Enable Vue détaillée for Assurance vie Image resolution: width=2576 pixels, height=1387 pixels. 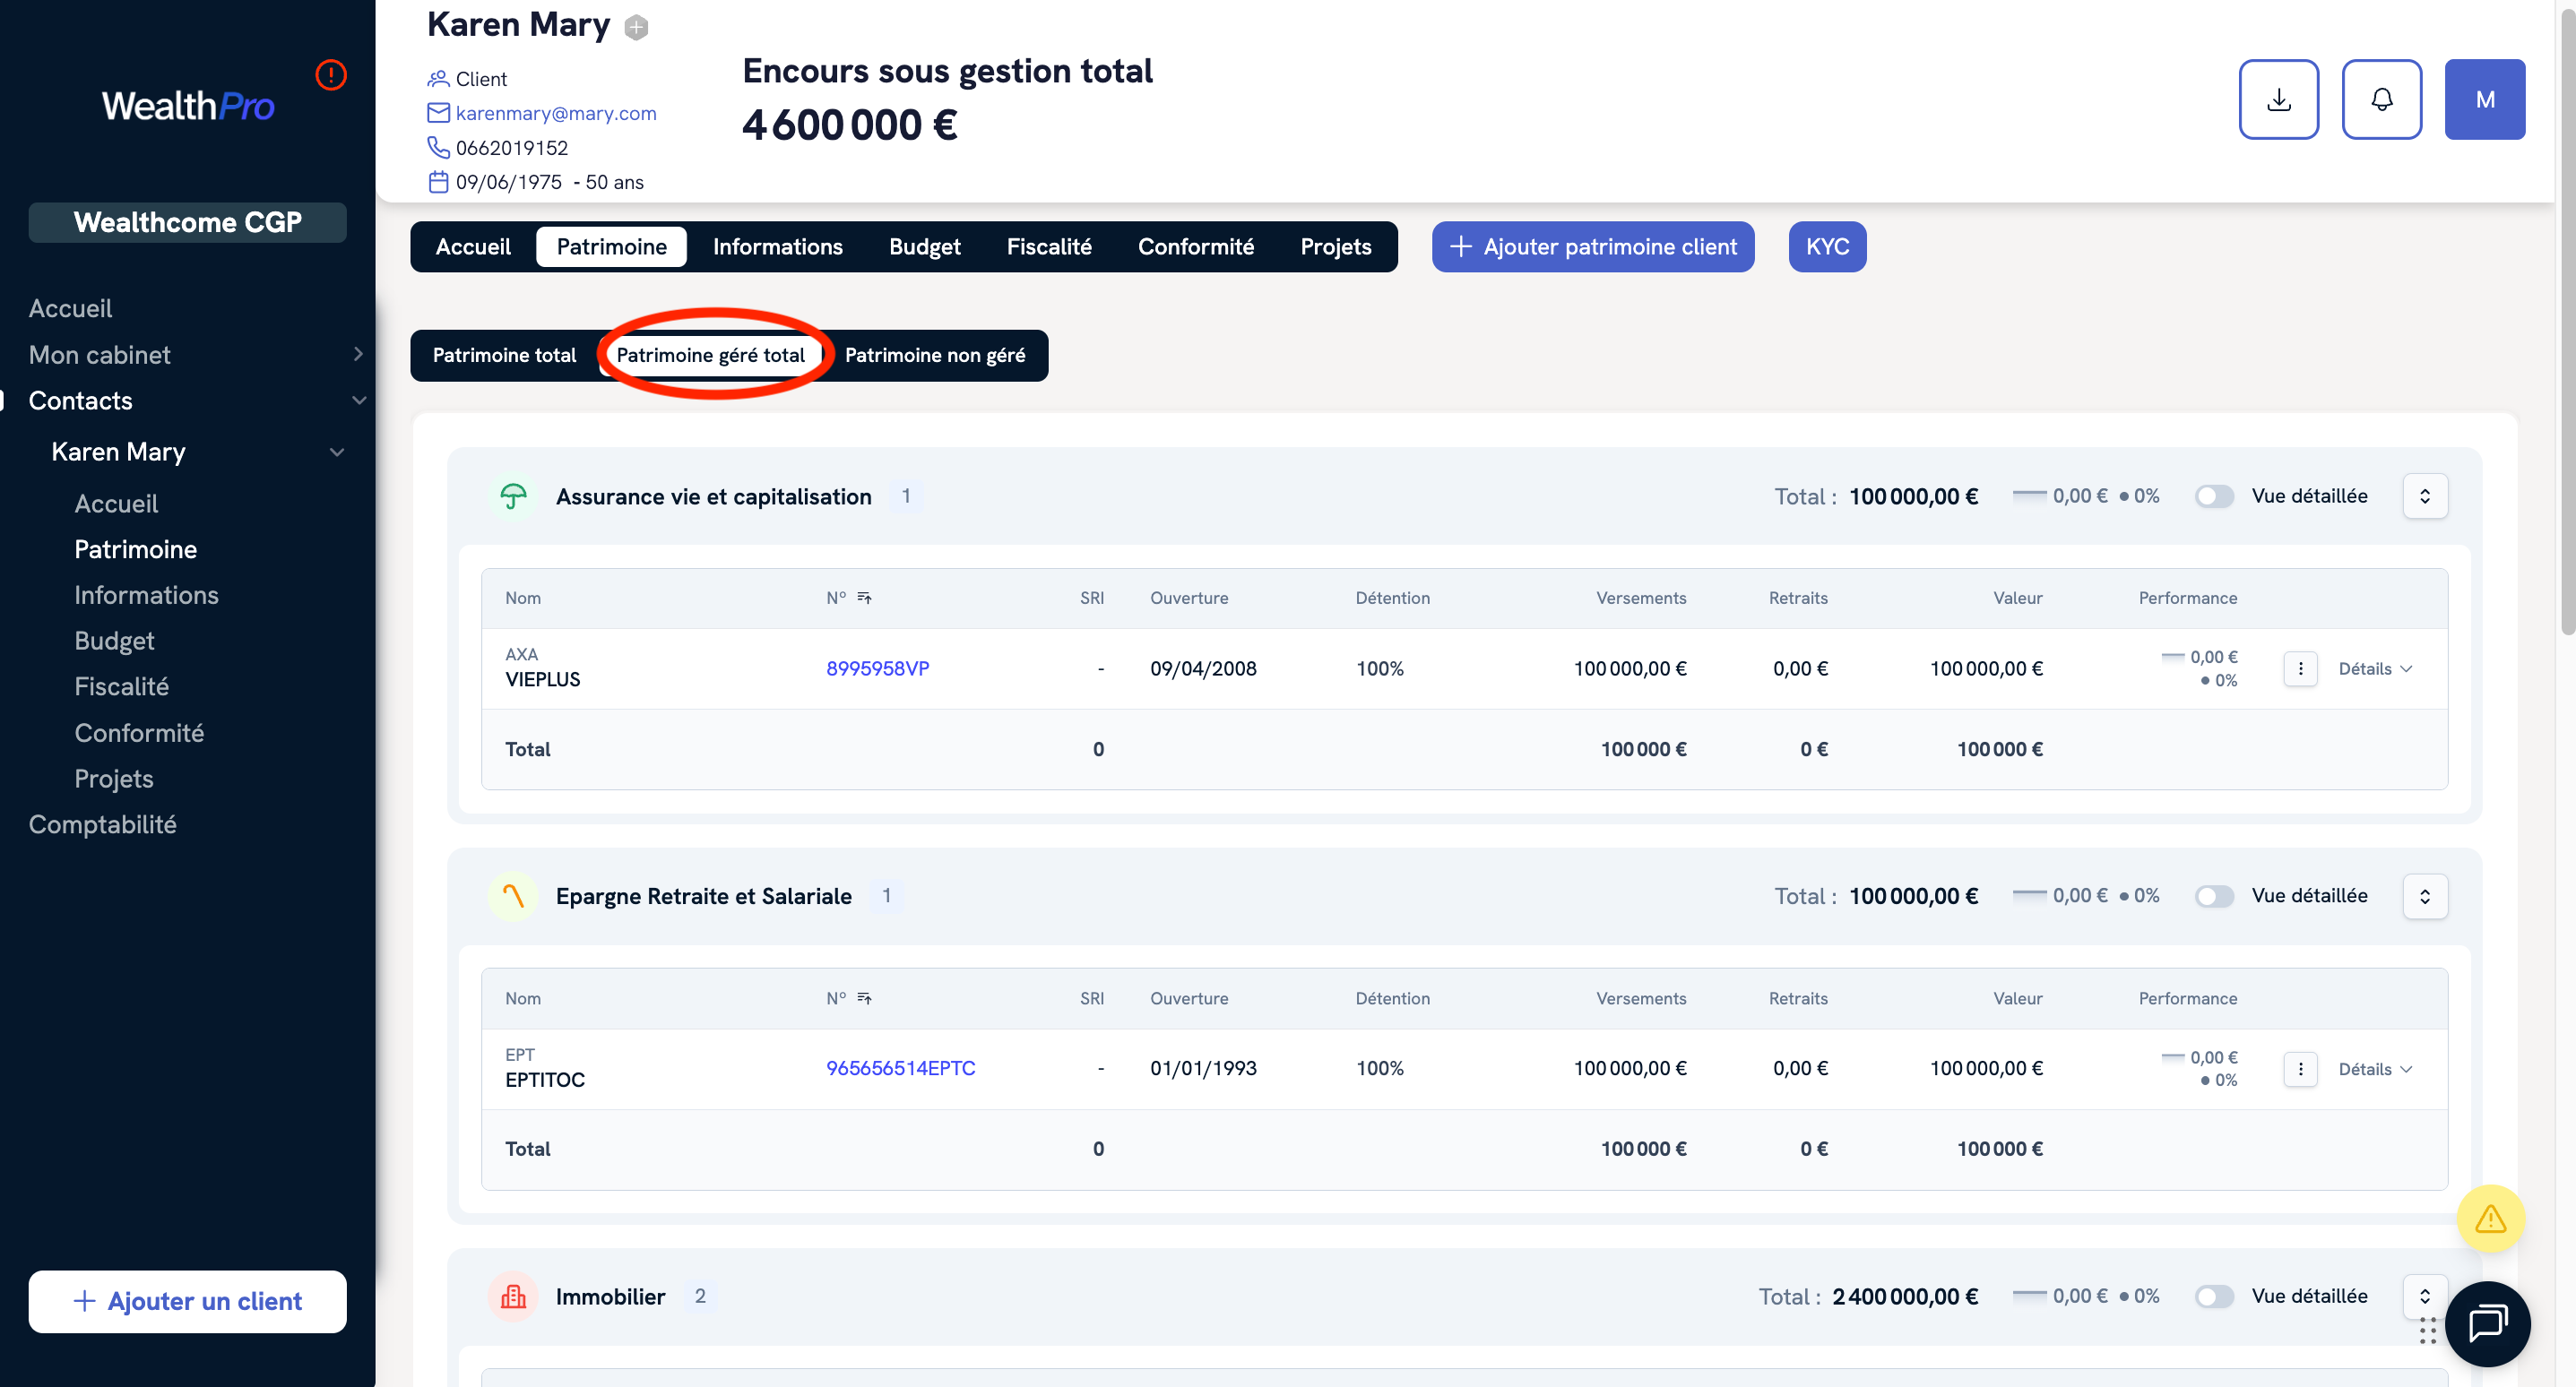tap(2214, 496)
